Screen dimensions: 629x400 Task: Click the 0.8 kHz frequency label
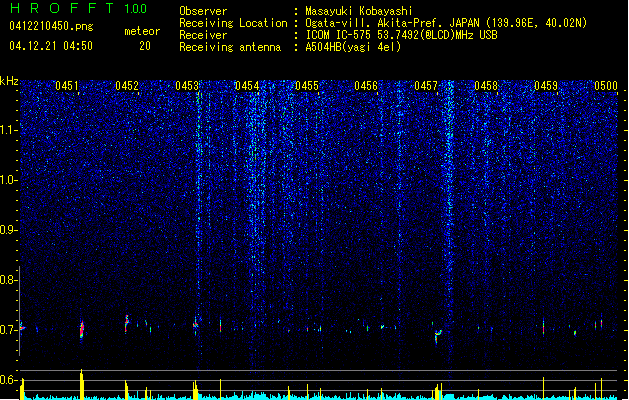9,280
